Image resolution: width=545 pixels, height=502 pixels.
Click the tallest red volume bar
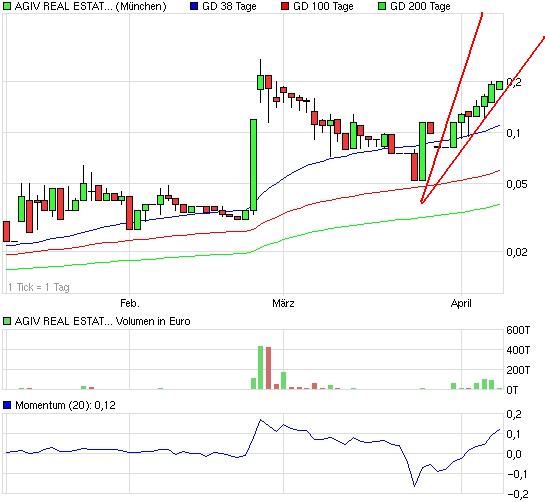click(x=268, y=368)
